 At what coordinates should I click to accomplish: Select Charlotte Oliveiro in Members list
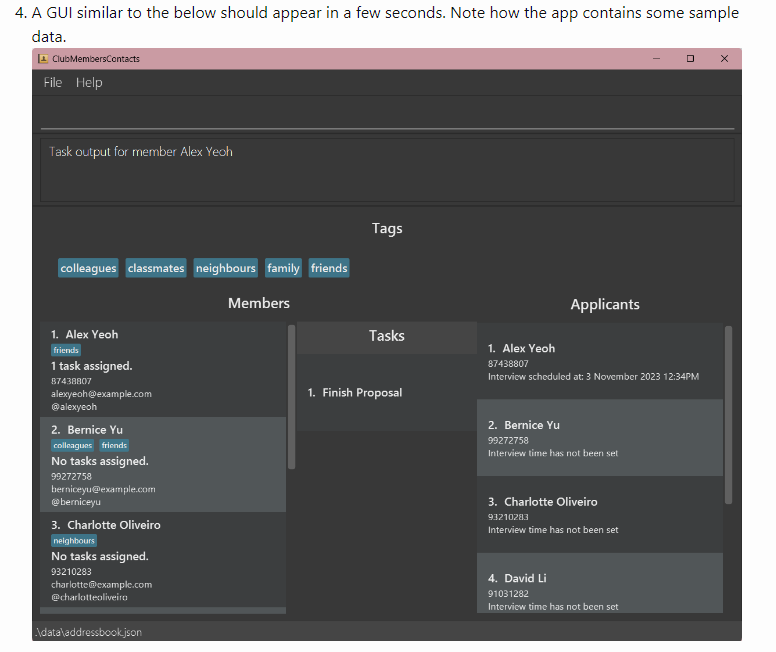[x=163, y=559]
